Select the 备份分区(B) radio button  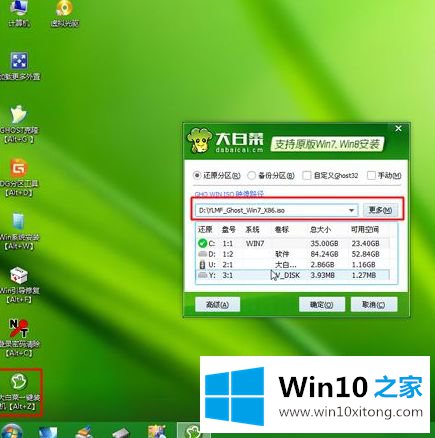[252, 175]
